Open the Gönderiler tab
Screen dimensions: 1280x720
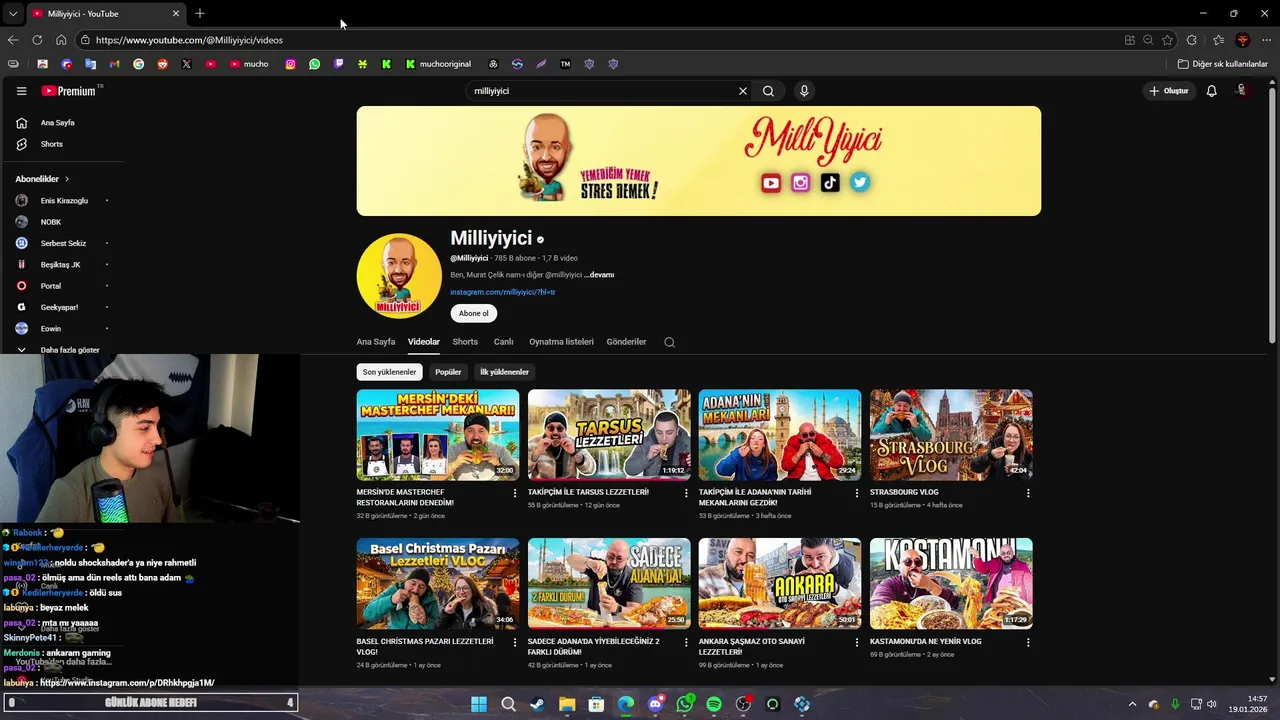pyautogui.click(x=626, y=342)
